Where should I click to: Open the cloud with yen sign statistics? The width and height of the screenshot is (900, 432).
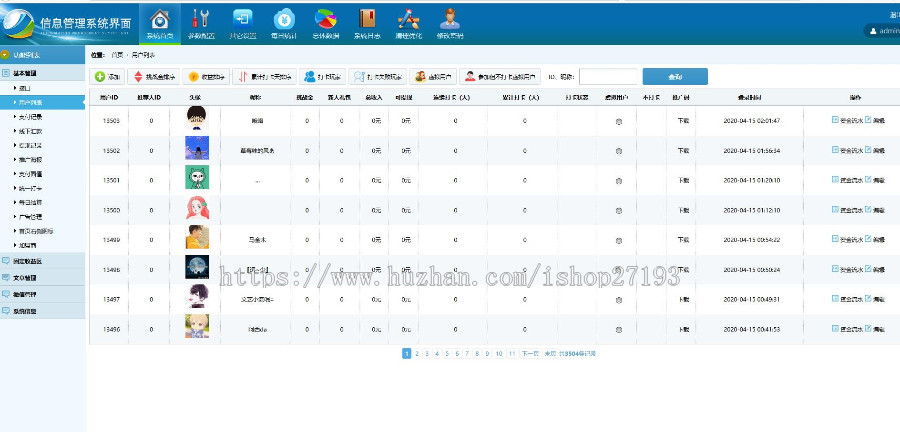[284, 24]
